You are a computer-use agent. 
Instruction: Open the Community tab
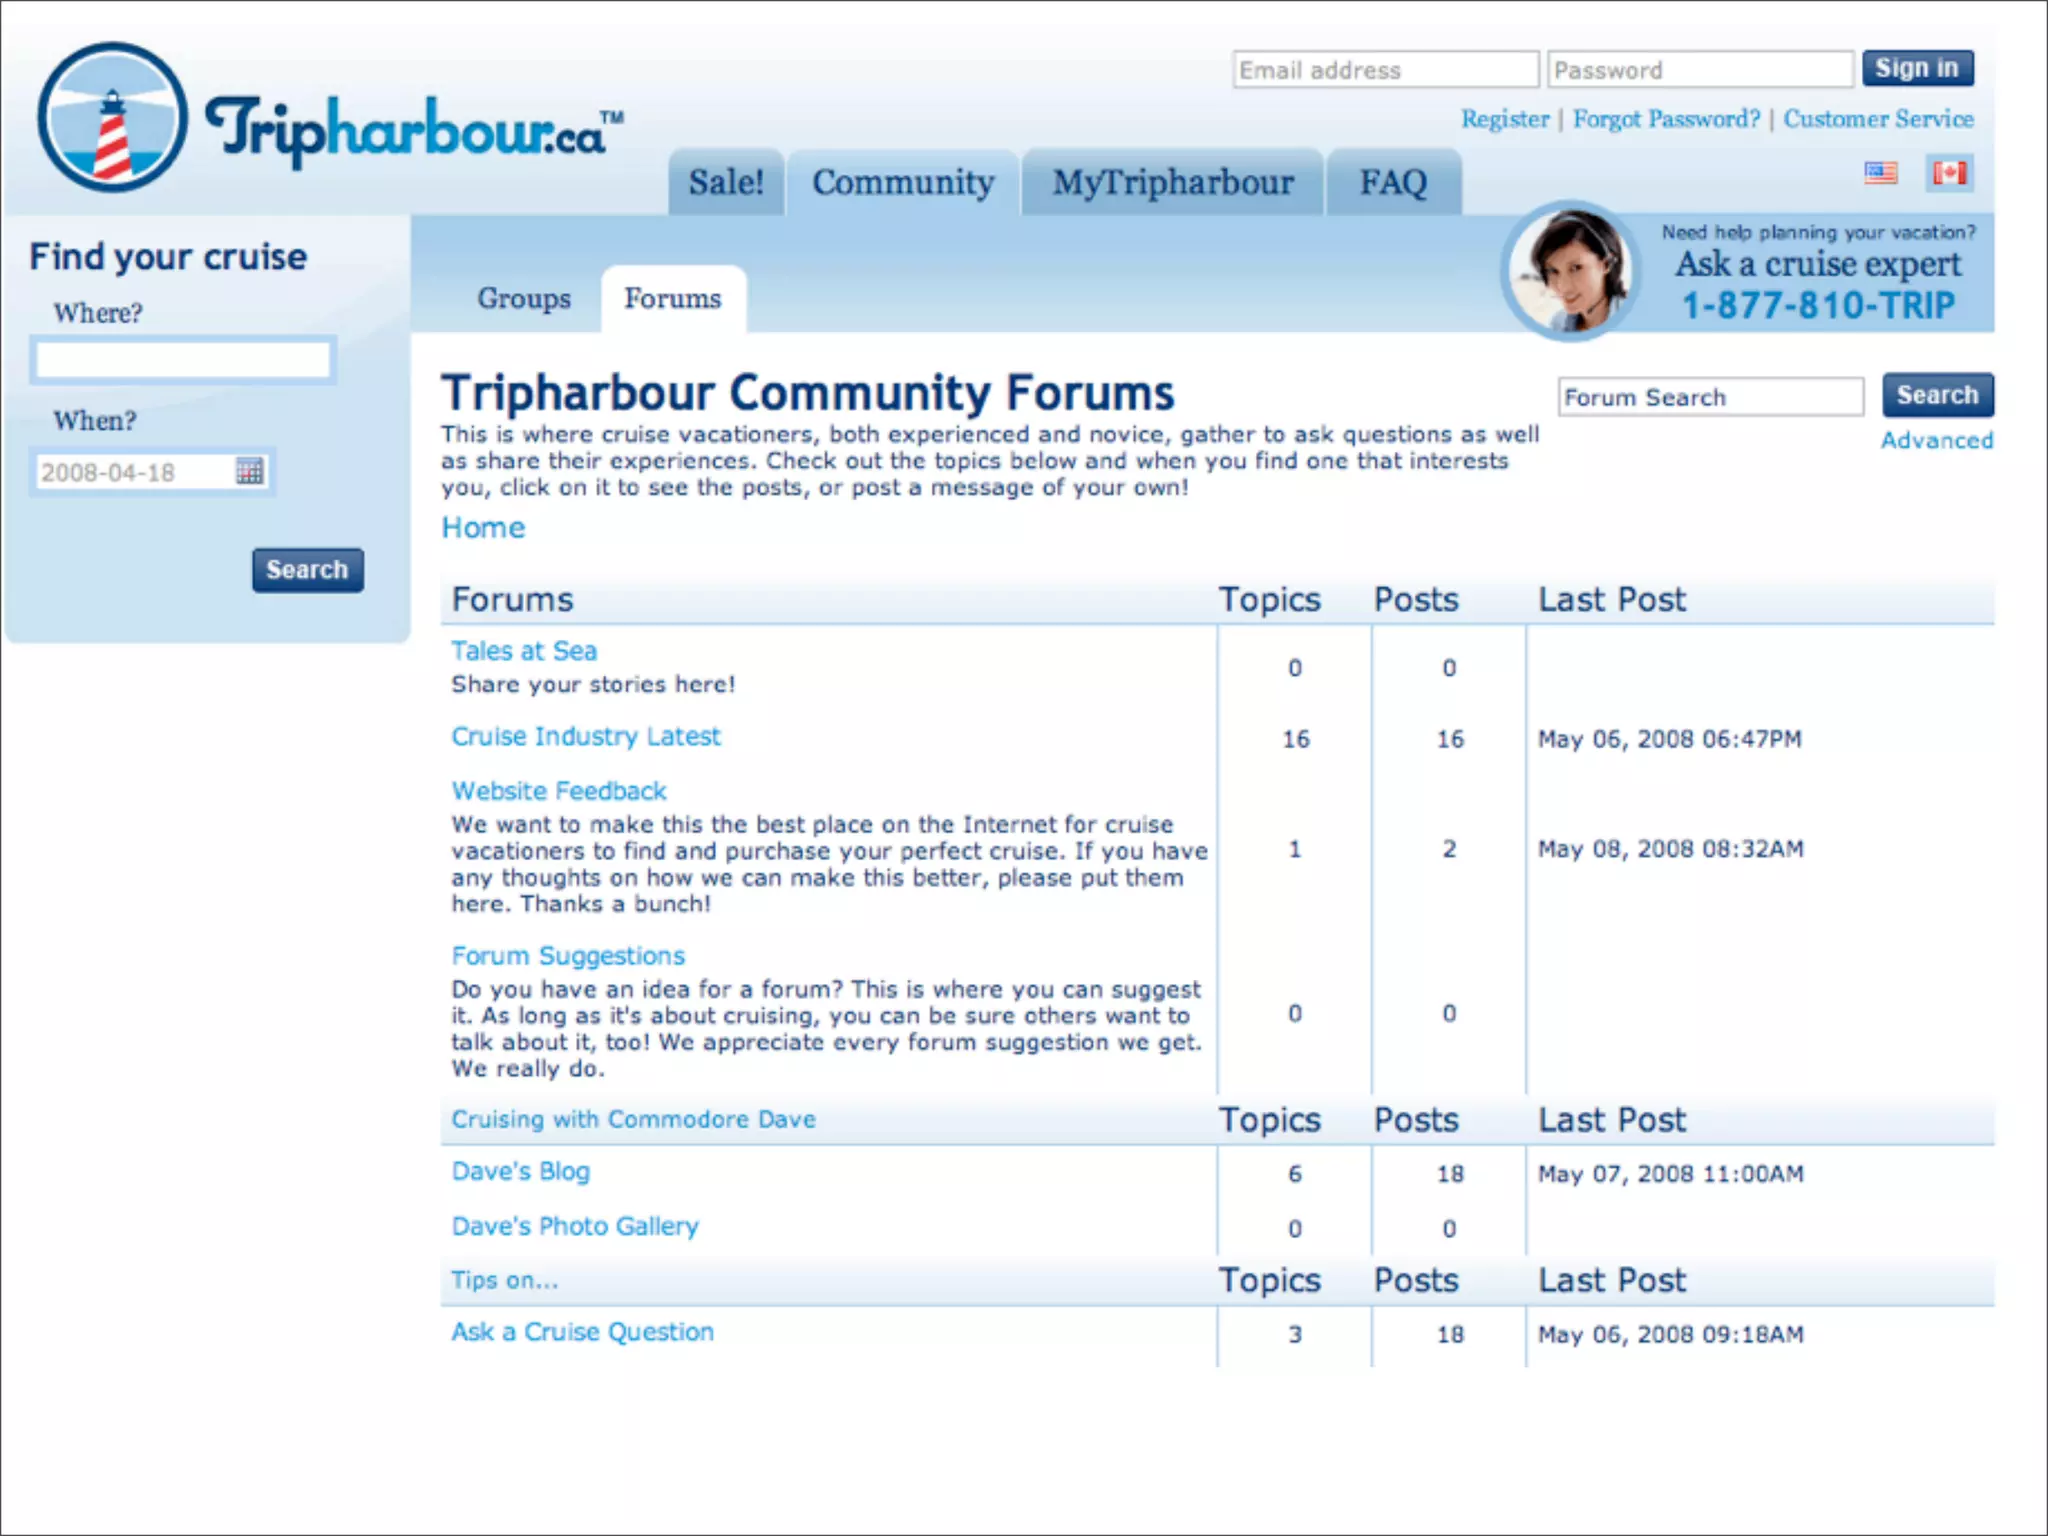coord(903,182)
